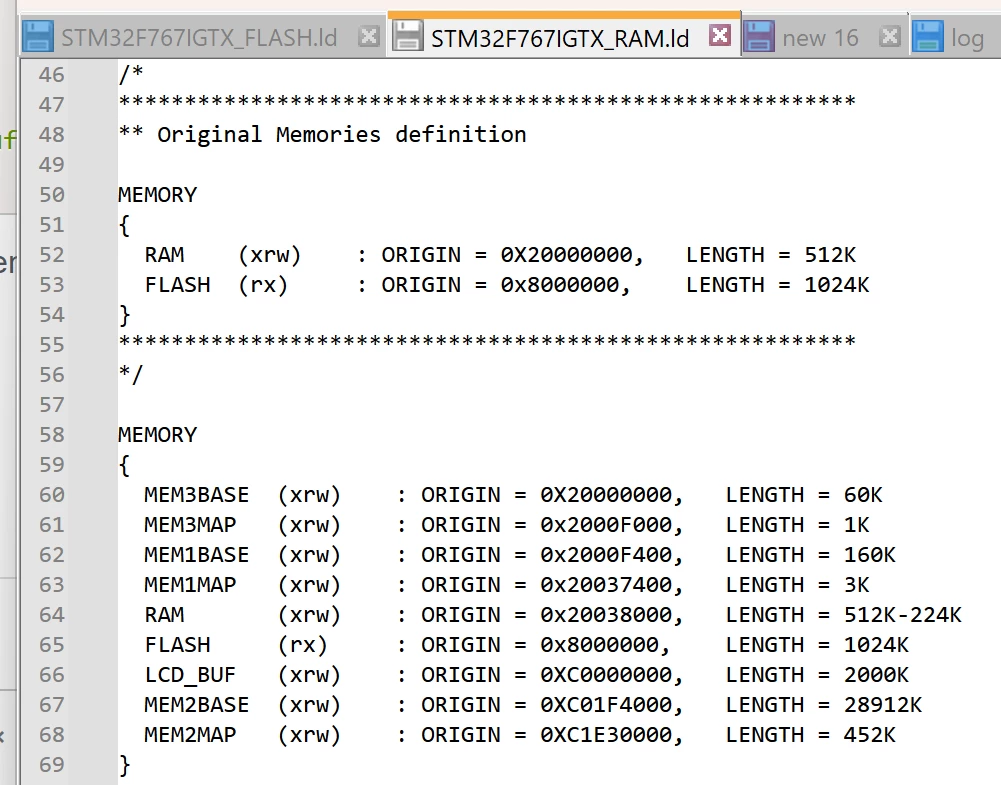Viewport: 1001px width, 785px height.
Task: Click MEM1BASE region name
Action: point(197,555)
